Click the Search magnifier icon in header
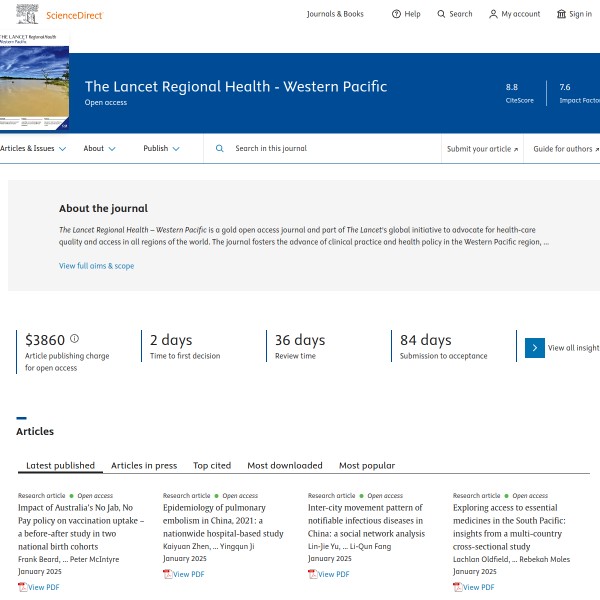Screen dimensions: 600x600 point(442,14)
